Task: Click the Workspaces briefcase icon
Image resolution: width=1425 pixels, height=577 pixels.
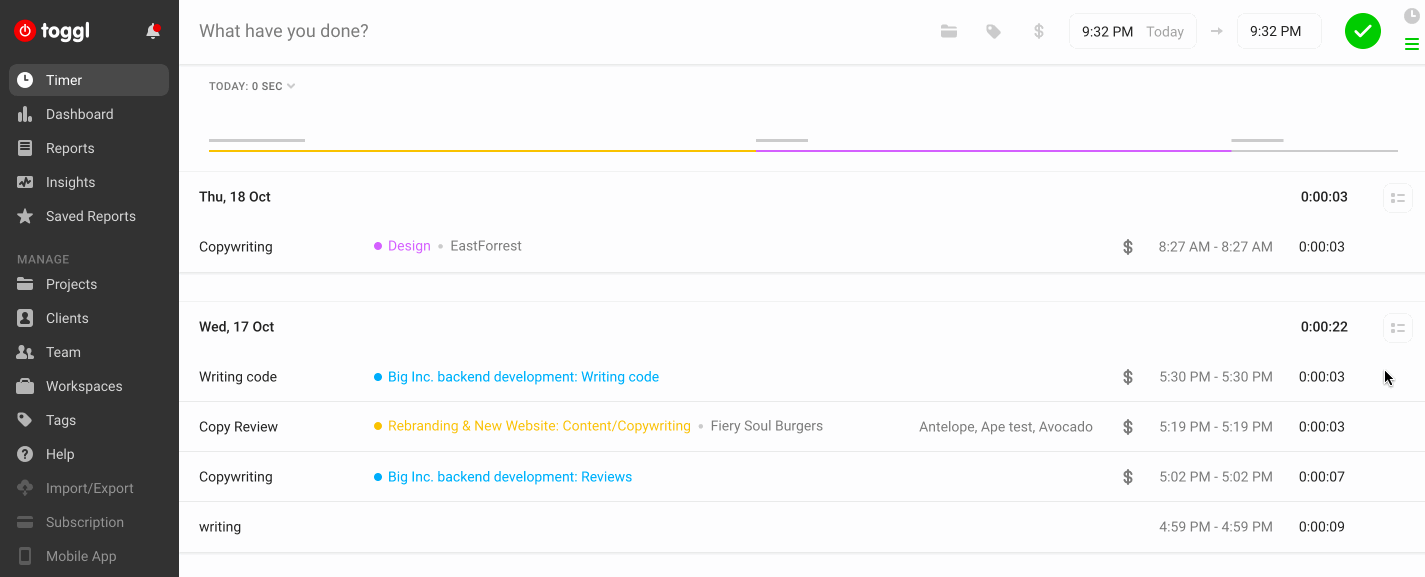Action: pyautogui.click(x=25, y=386)
